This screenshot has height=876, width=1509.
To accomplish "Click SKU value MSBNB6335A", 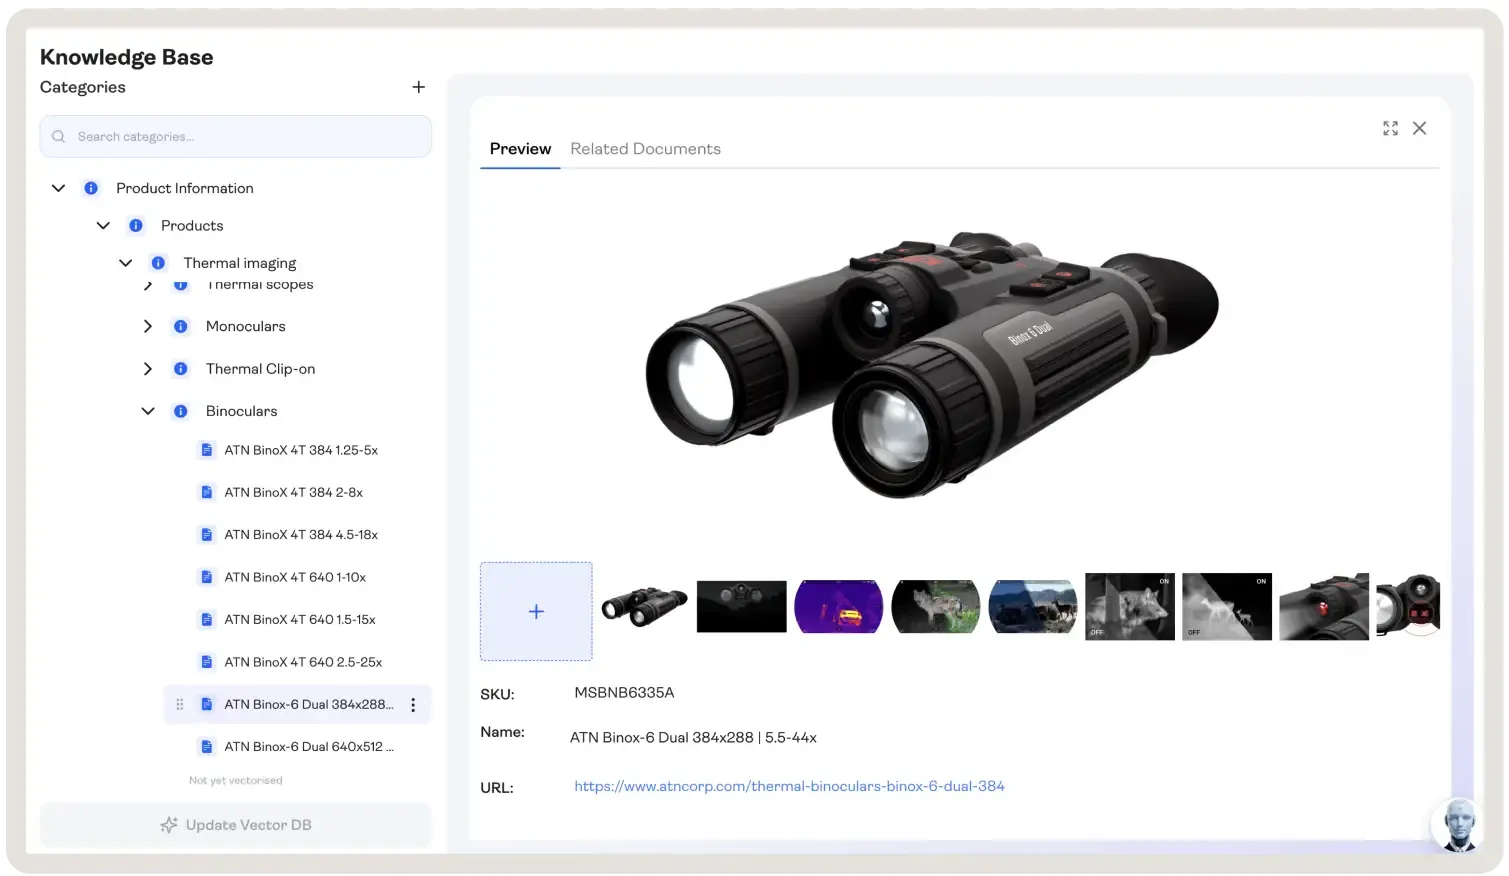I will click(624, 692).
